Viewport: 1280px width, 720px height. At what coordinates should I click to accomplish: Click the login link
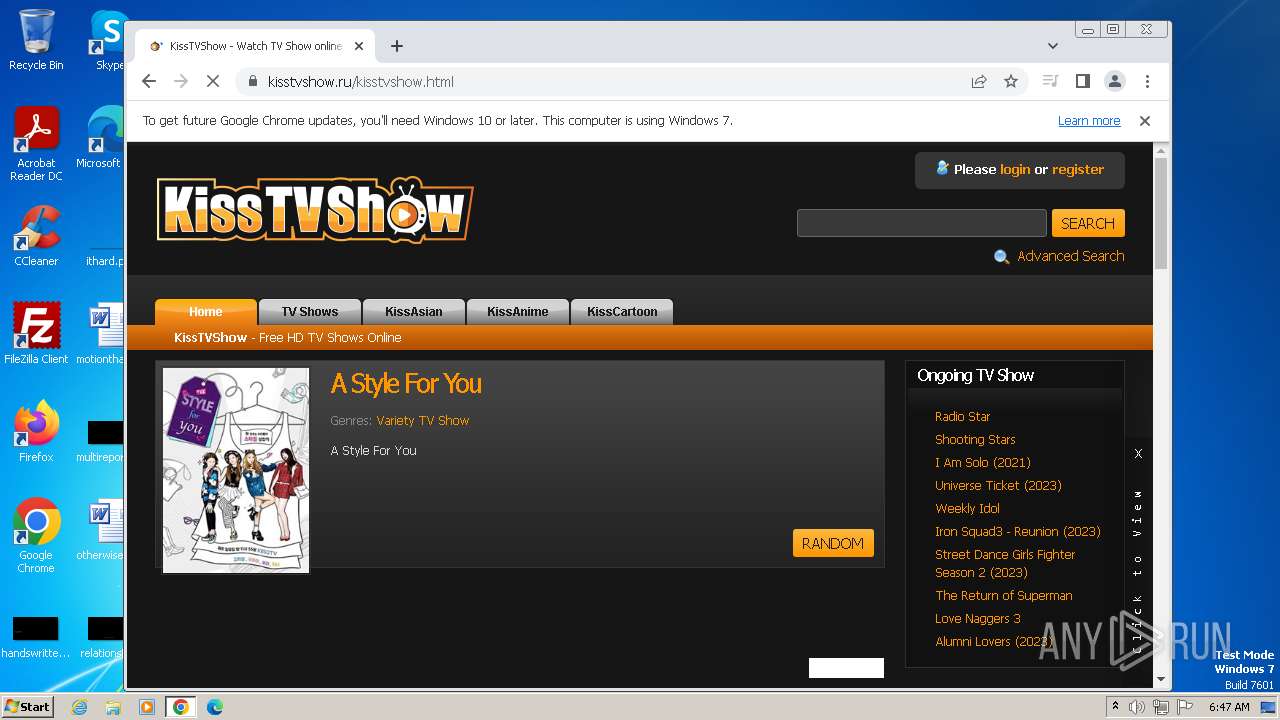pos(1015,169)
